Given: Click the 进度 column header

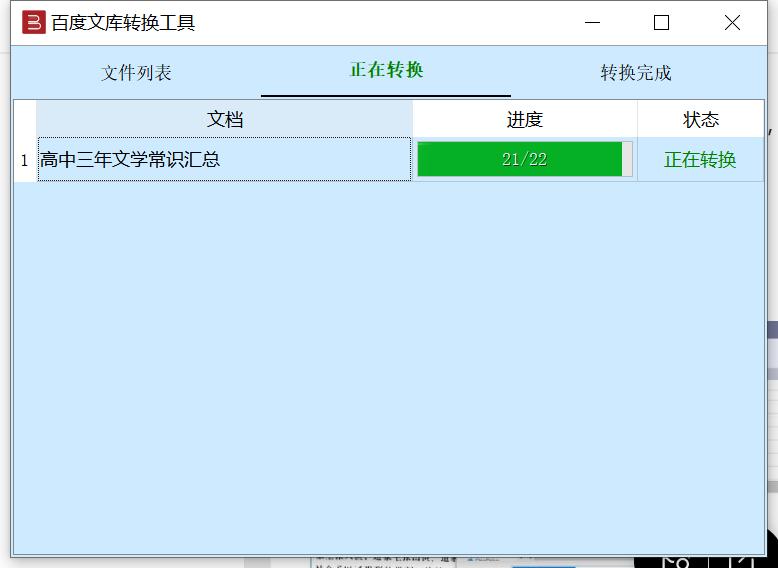Looking at the screenshot, I should tap(525, 119).
